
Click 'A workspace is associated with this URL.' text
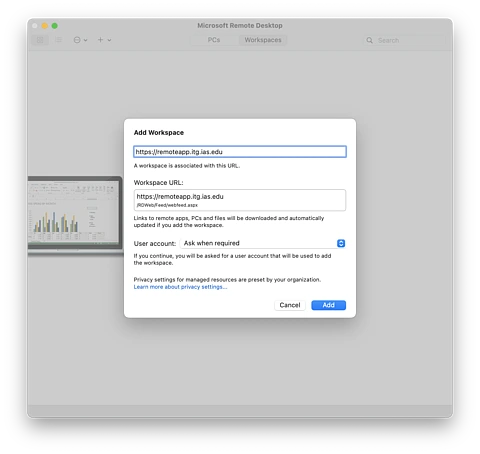(x=187, y=166)
